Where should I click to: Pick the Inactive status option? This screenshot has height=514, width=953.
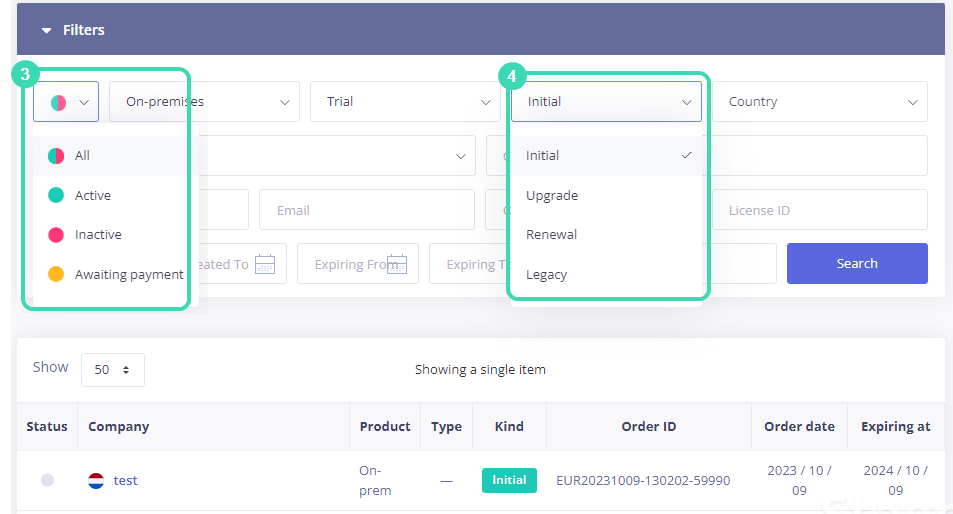pyautogui.click(x=98, y=235)
